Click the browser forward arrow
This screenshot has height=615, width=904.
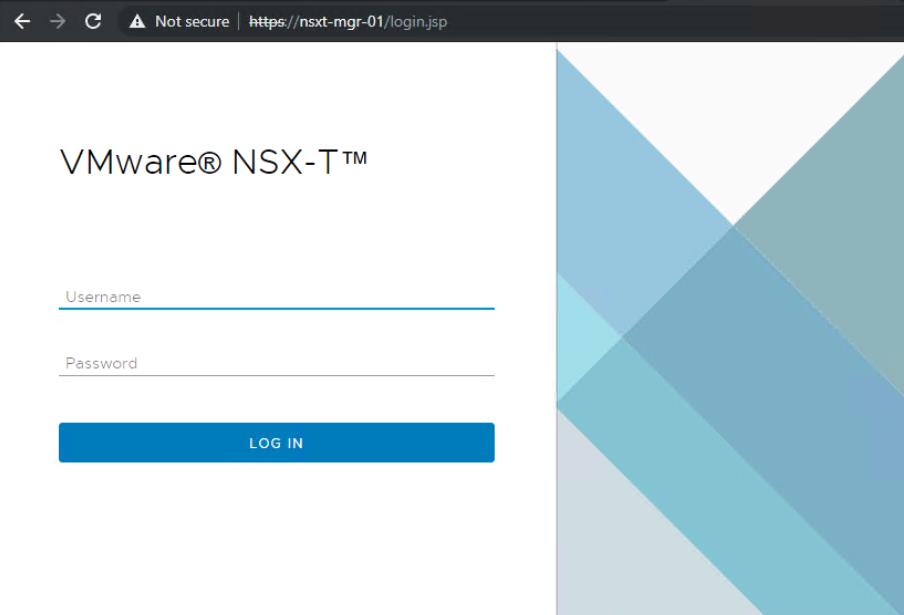click(x=58, y=21)
